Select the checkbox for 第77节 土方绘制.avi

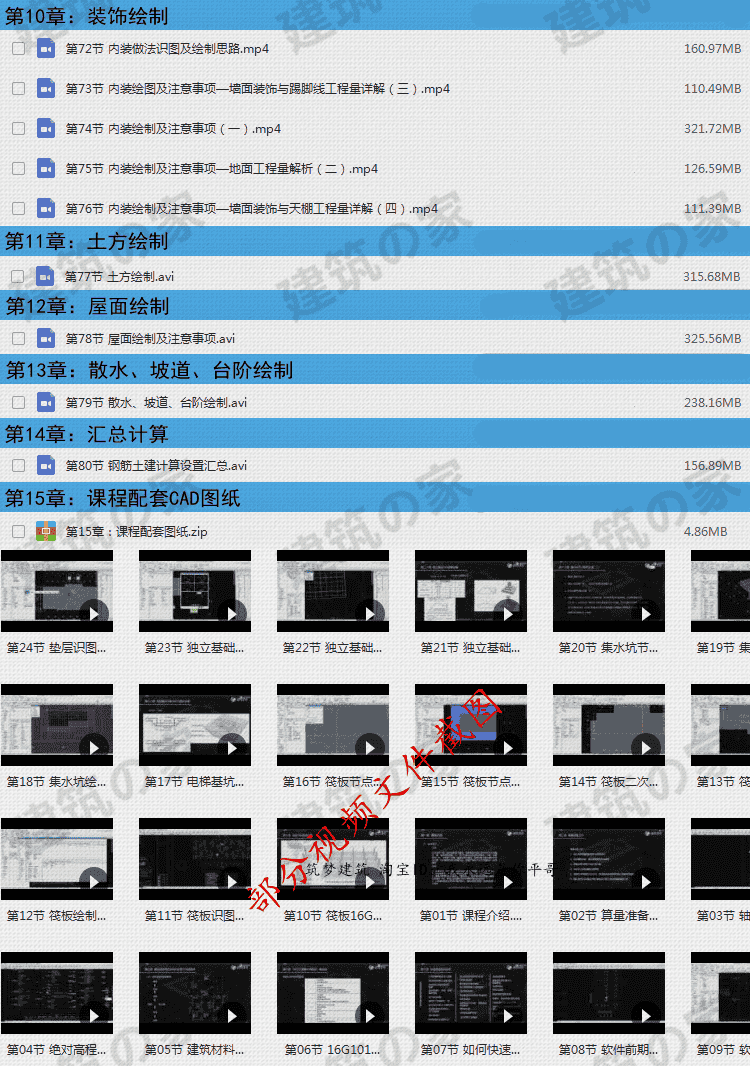pyautogui.click(x=18, y=277)
